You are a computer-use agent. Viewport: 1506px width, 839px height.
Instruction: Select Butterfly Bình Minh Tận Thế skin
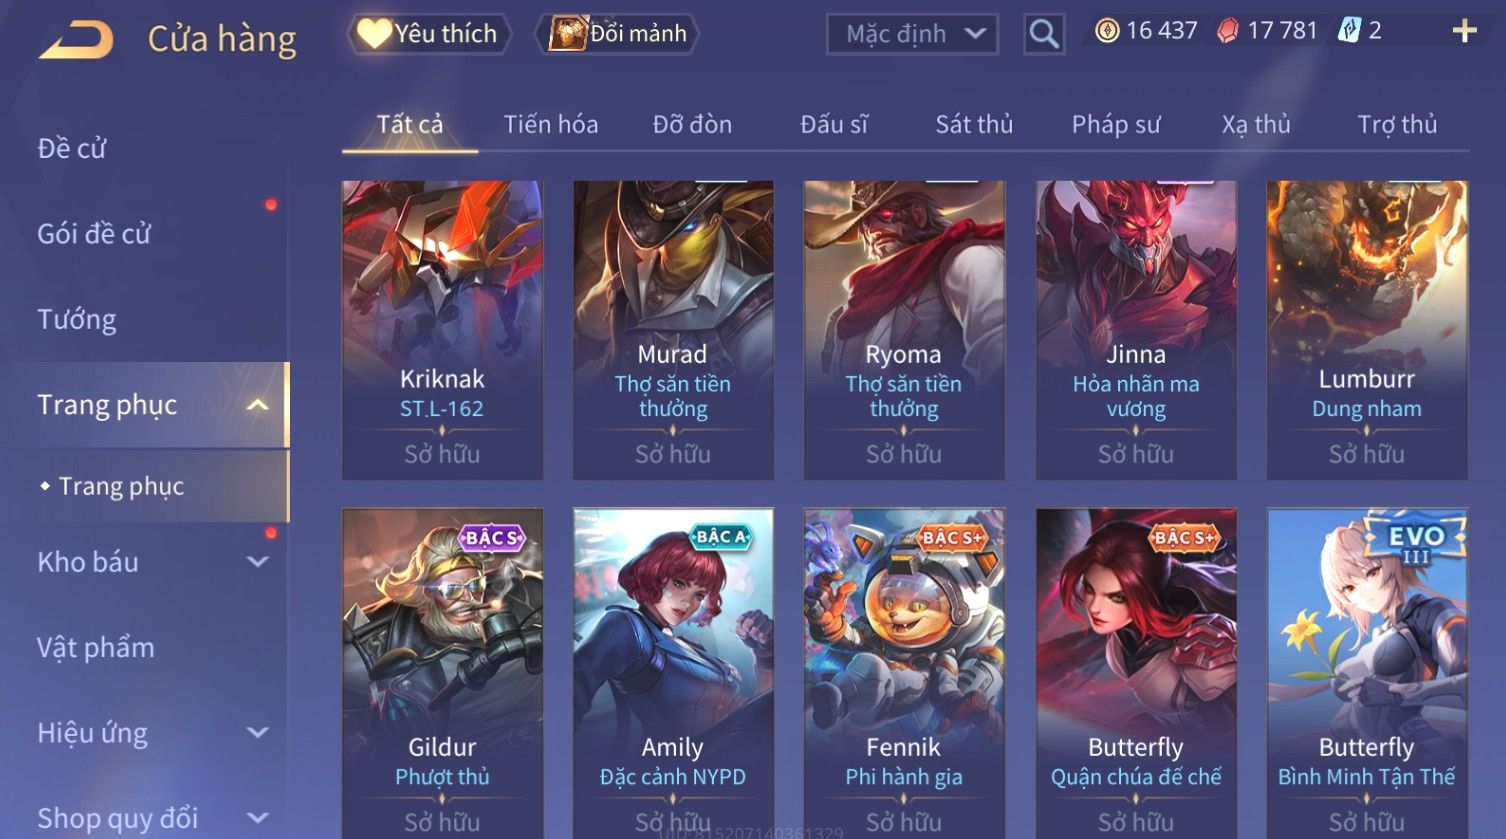[1367, 673]
